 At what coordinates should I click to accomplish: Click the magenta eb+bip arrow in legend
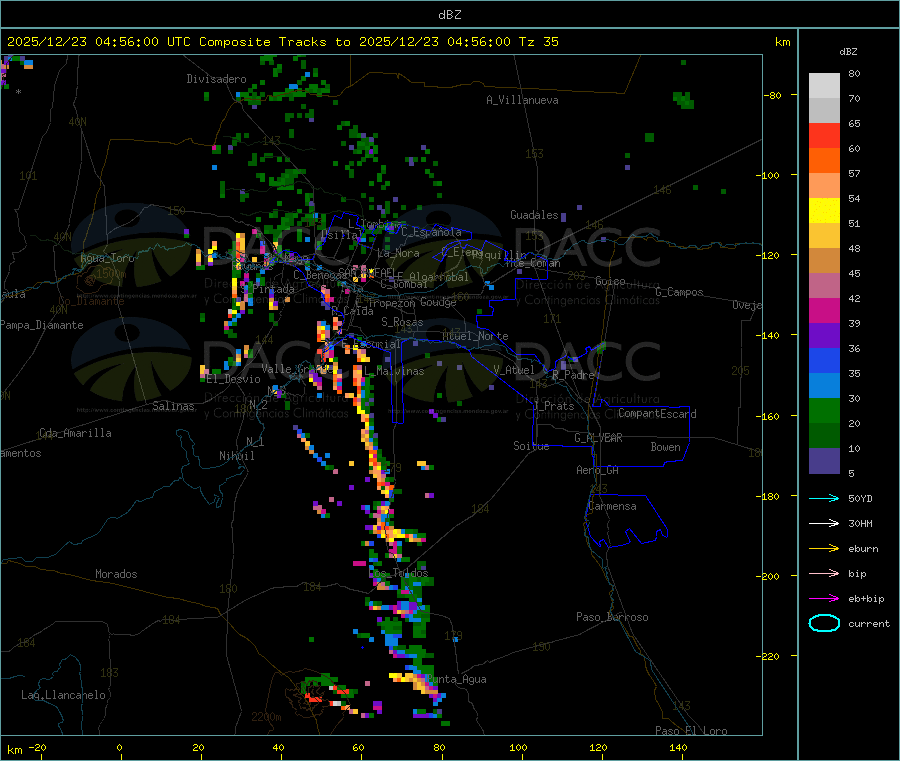pos(824,598)
